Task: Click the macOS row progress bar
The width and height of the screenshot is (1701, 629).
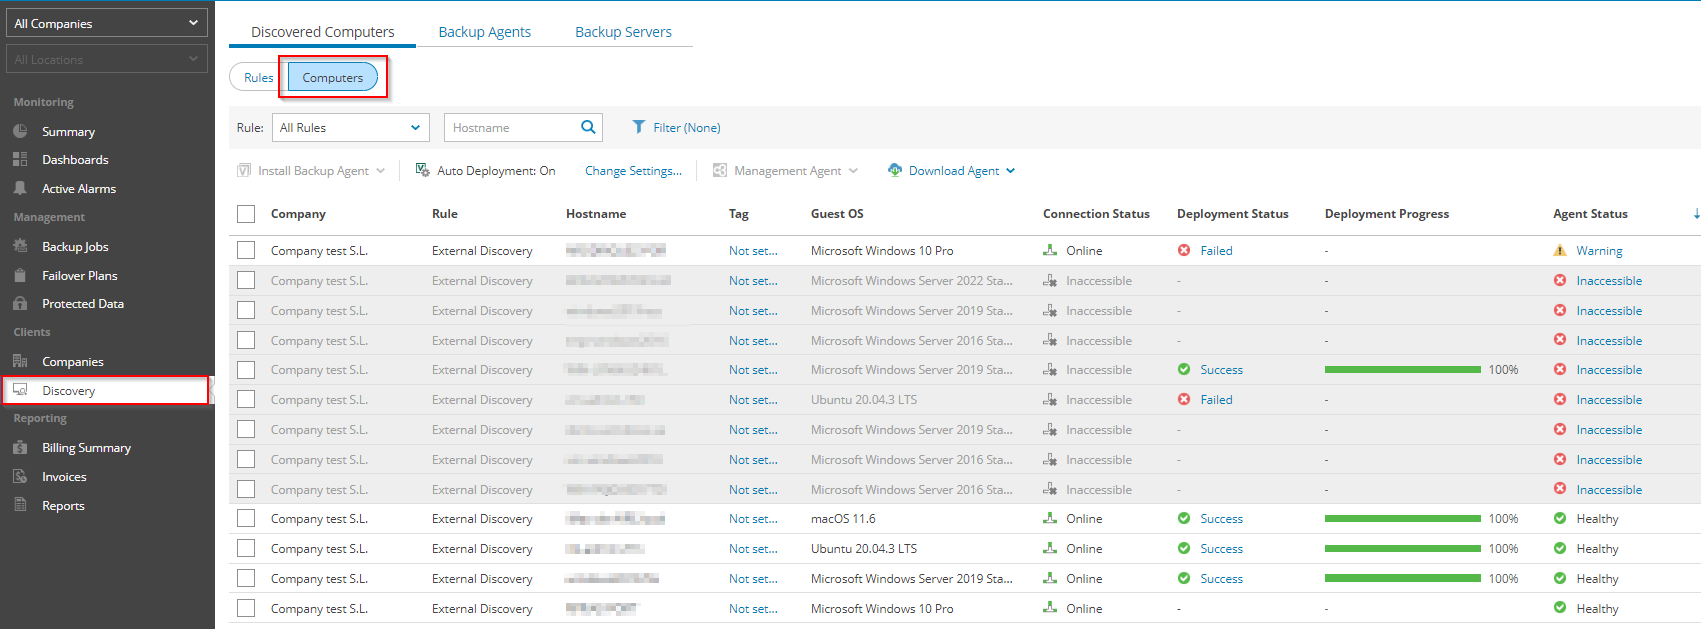Action: 1402,519
